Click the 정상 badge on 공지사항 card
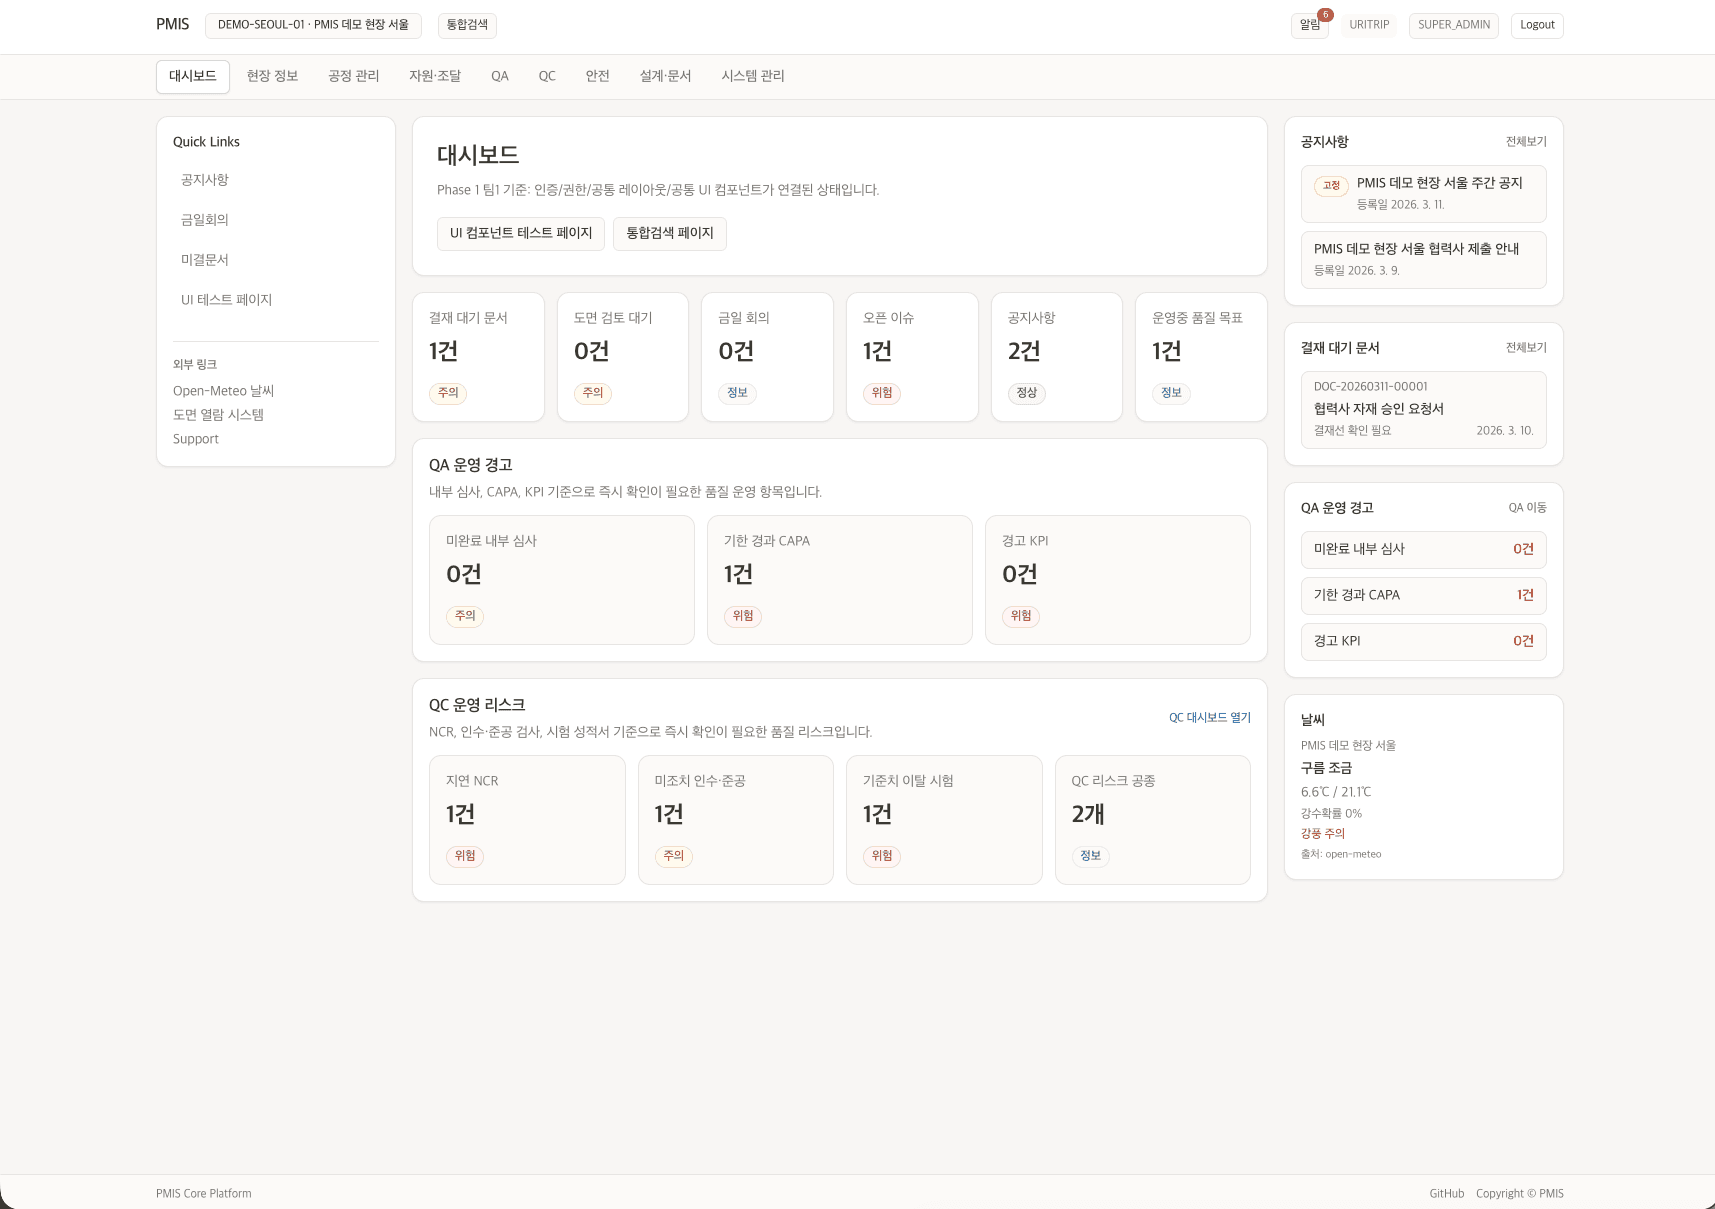Screen dimensions: 1715x1209 [x=1026, y=393]
